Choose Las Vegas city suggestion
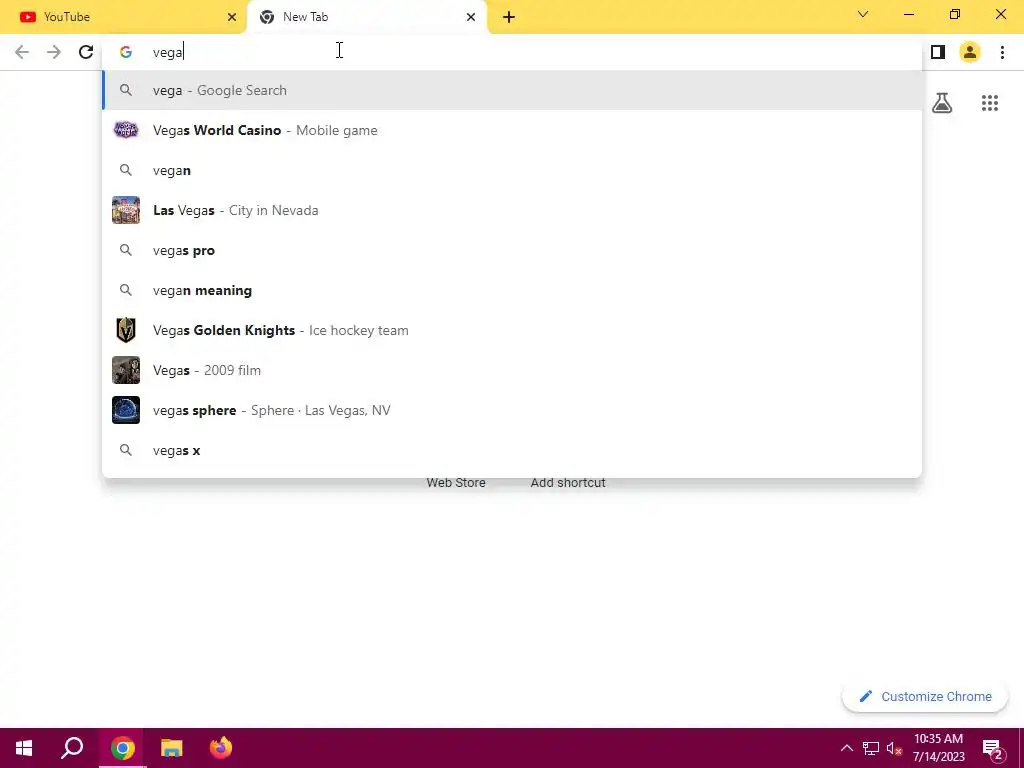1024x768 pixels. pos(512,210)
